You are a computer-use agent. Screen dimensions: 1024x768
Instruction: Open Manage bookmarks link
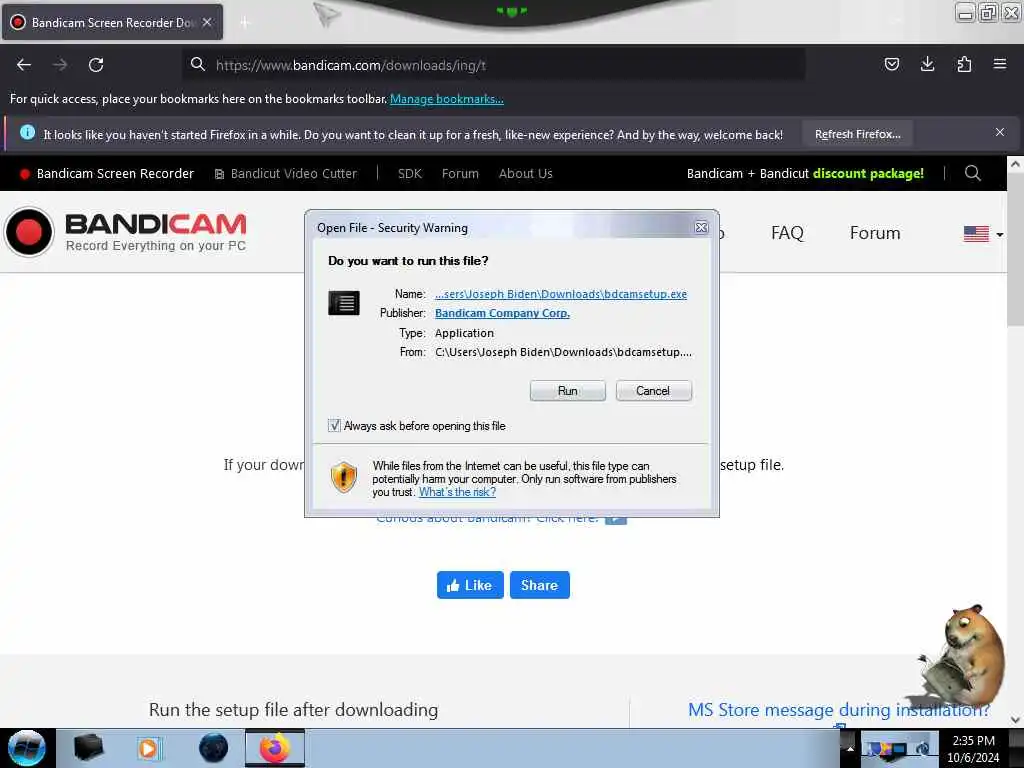[x=447, y=99]
